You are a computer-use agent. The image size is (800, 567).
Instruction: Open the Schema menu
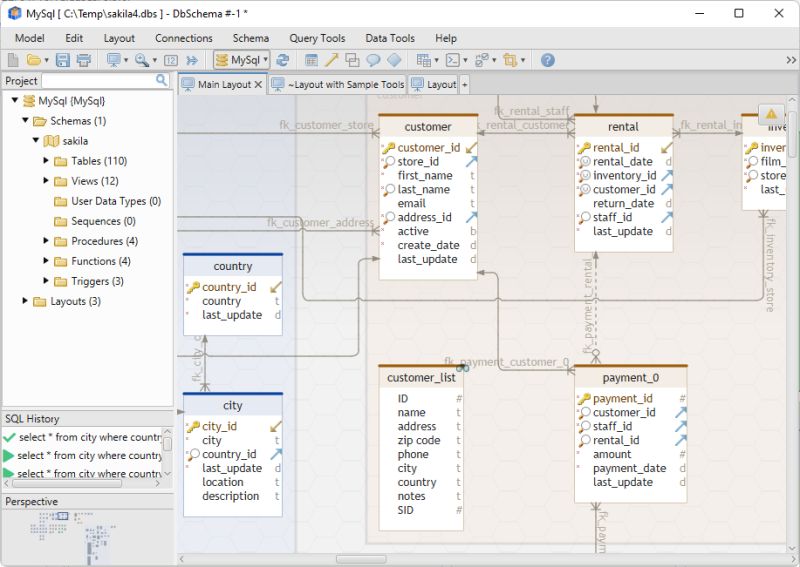[251, 38]
